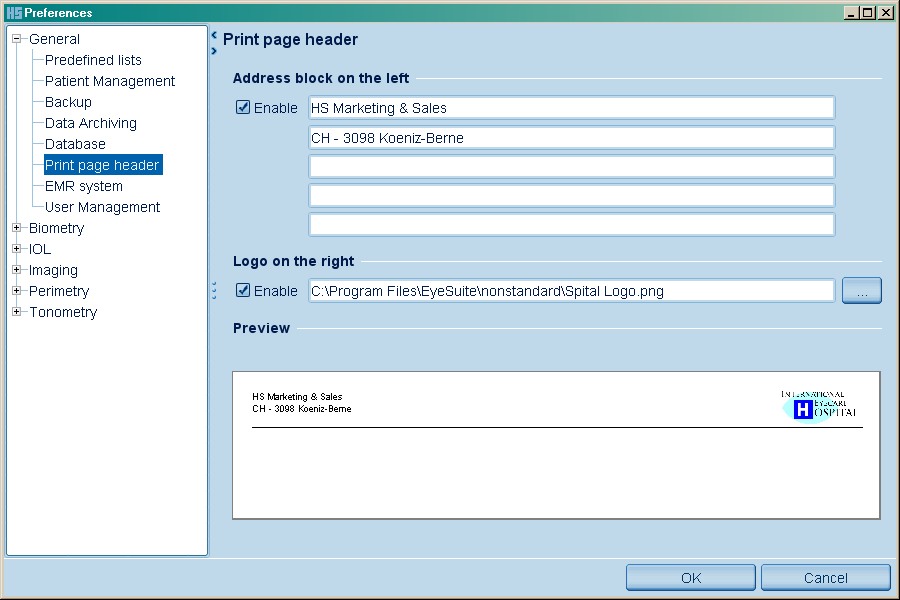
Task: Collapse the General tree node
Action: point(17,39)
